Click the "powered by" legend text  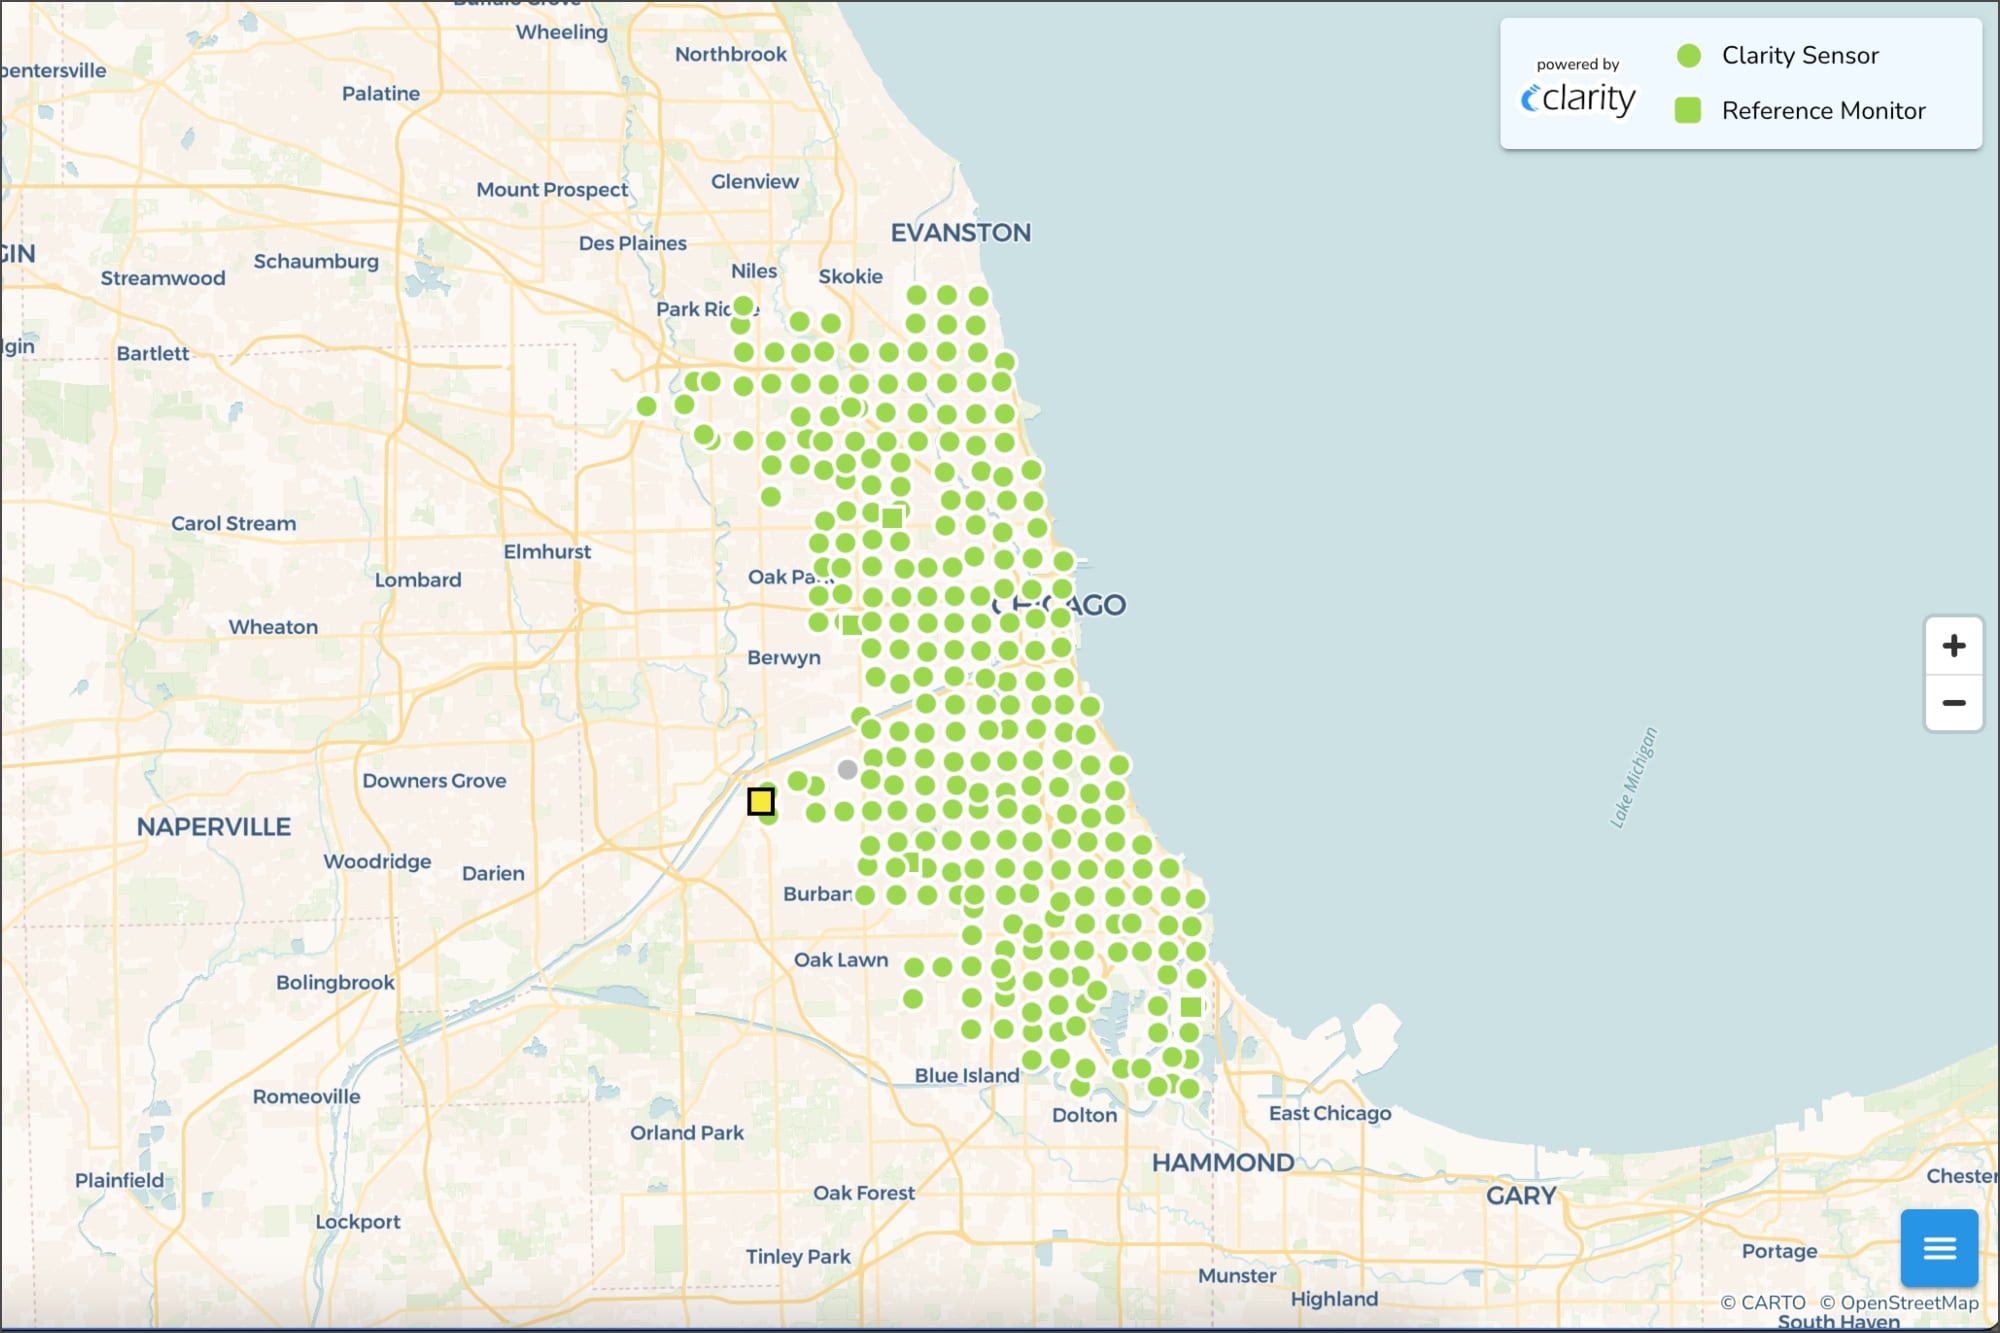(1578, 64)
